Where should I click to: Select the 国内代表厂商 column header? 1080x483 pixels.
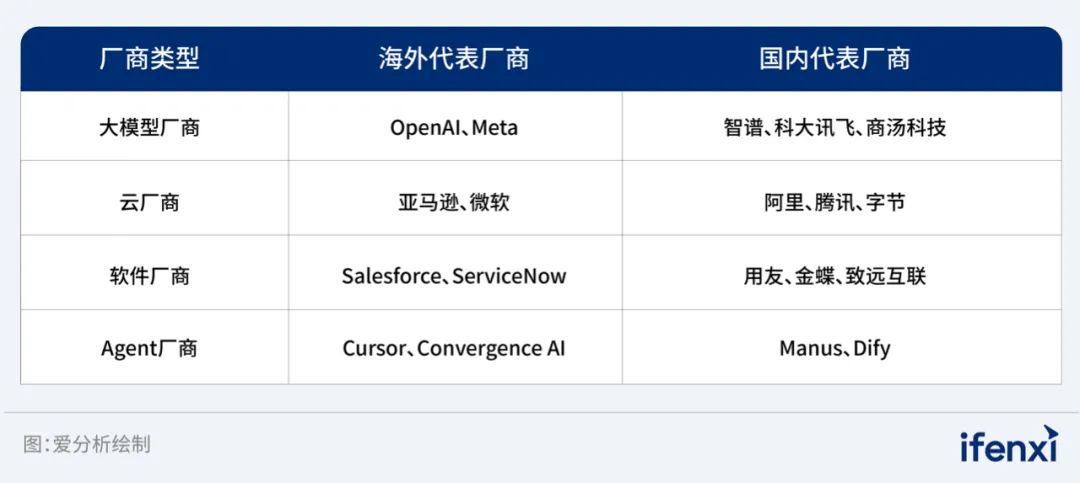835,59
